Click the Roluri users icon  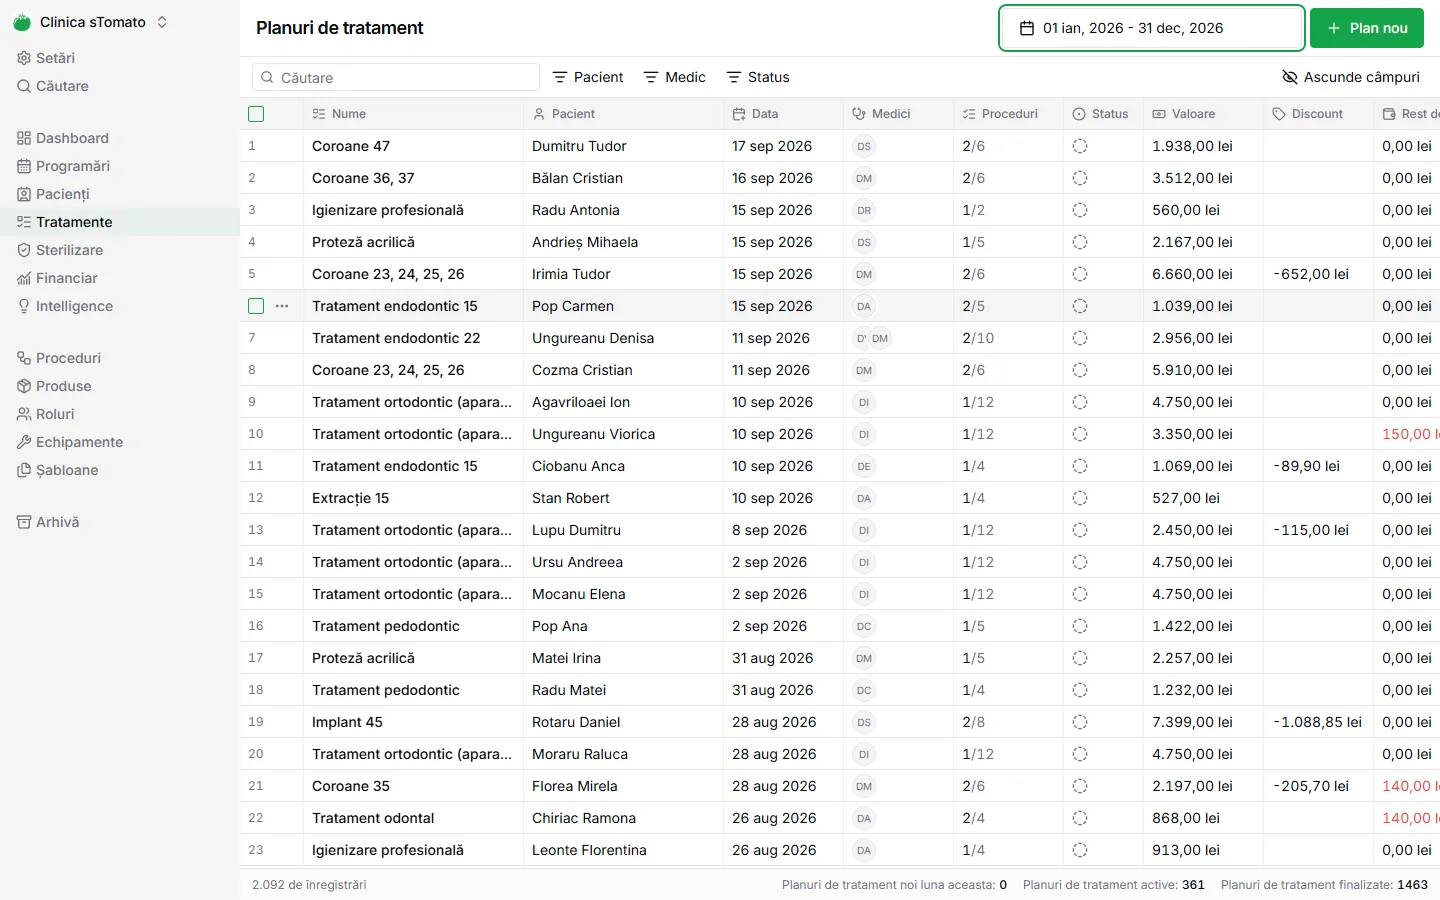(x=24, y=414)
